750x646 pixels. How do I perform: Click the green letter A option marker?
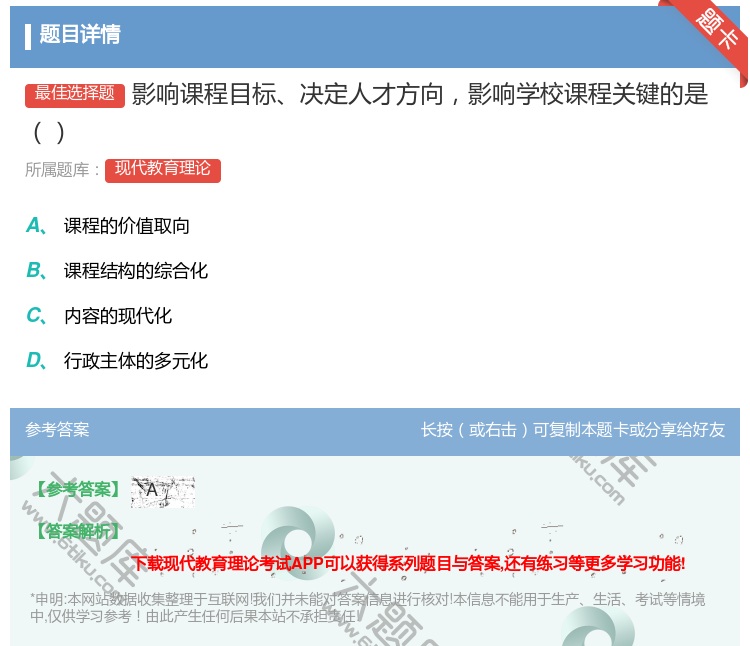tap(36, 225)
